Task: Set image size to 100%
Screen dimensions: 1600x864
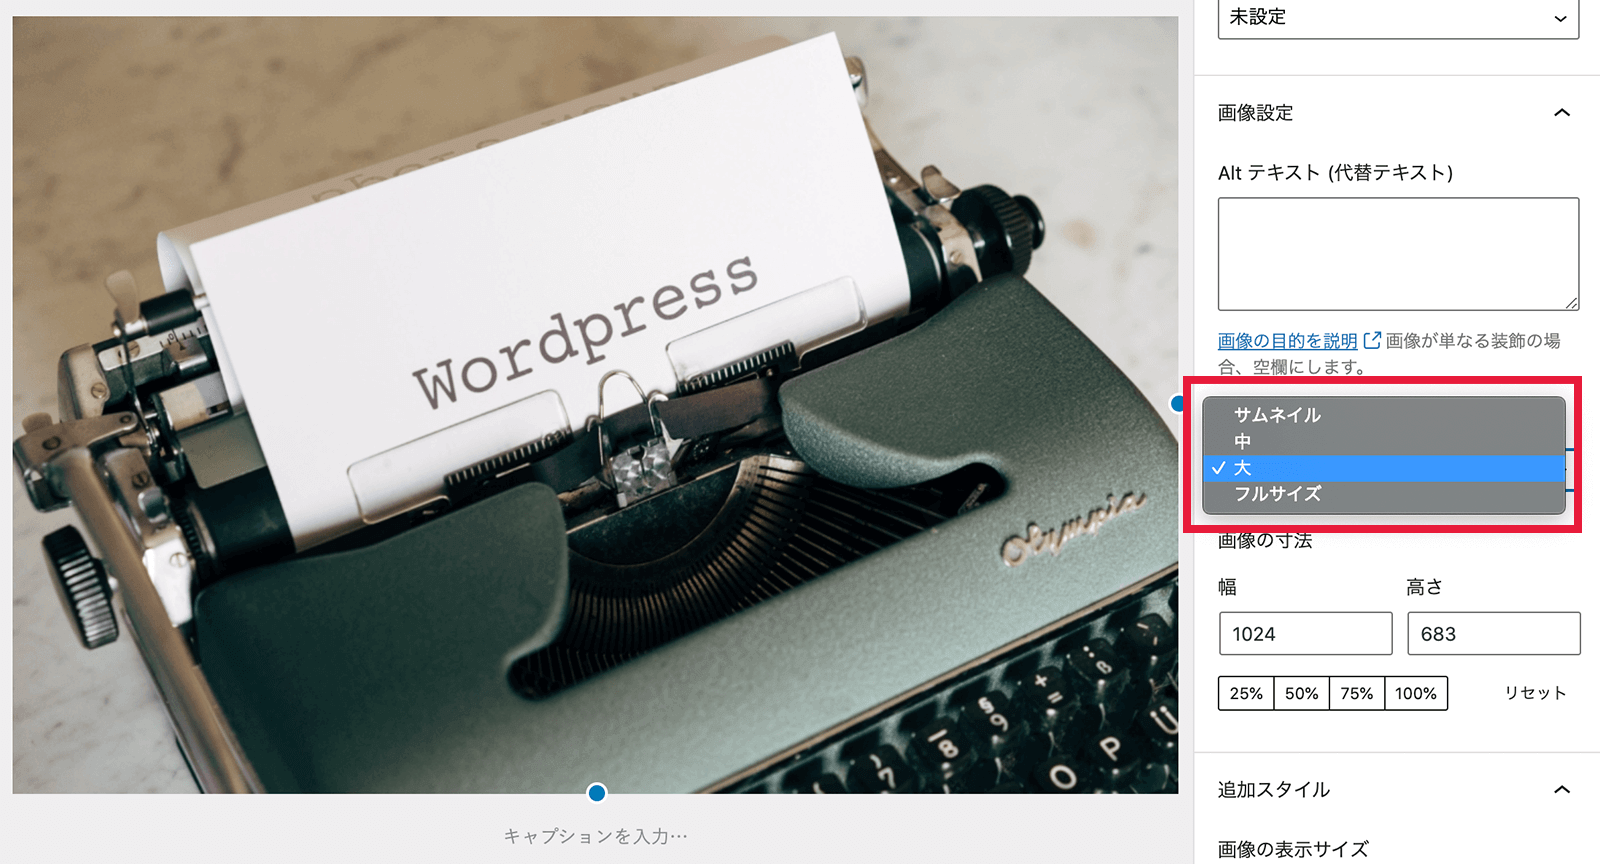Action: pos(1416,693)
